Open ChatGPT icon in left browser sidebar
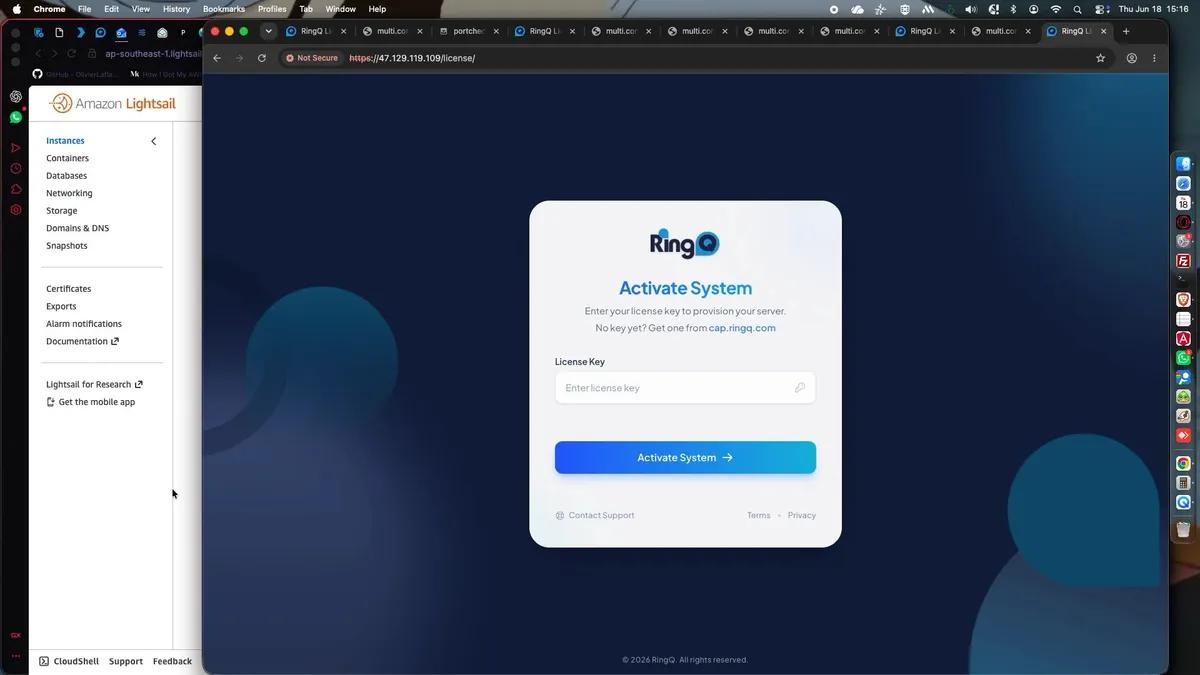Image resolution: width=1200 pixels, height=675 pixels. [x=16, y=97]
